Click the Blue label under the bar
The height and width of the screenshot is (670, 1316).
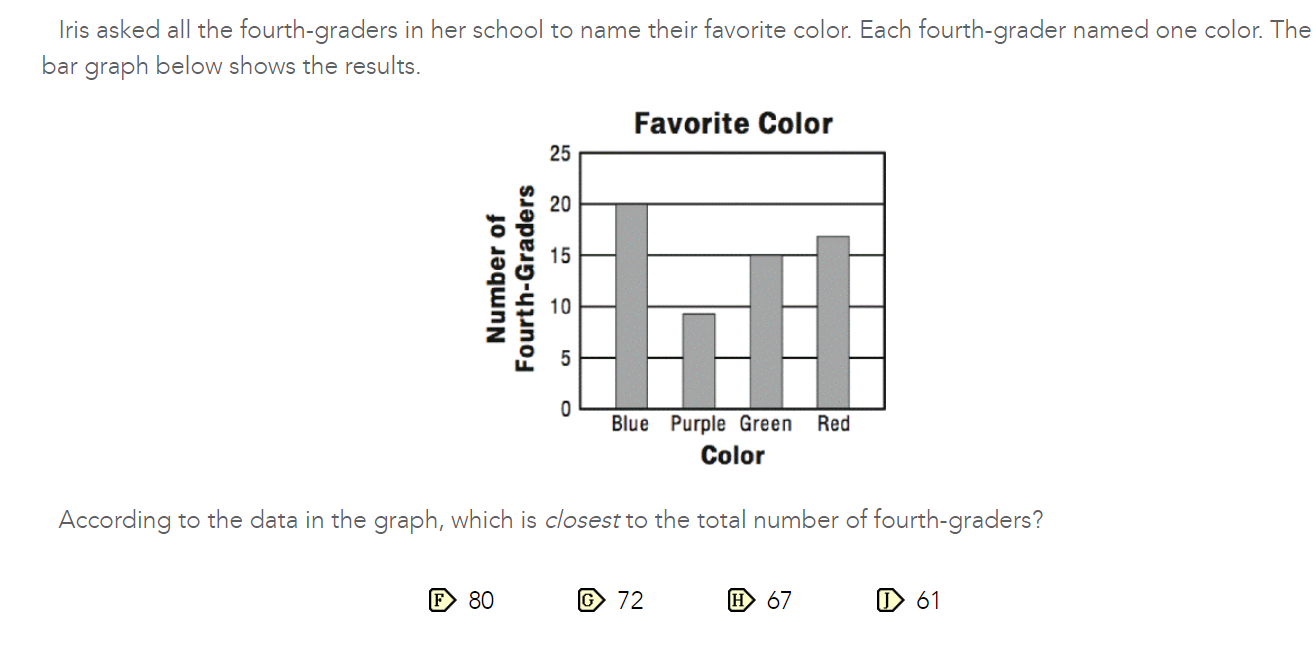pos(630,424)
